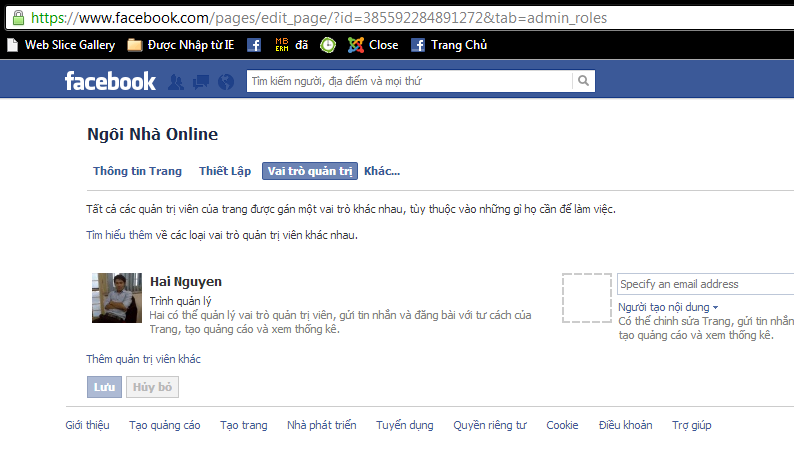This screenshot has height=455, width=794.
Task: Open the Khác... tab menu
Action: (x=382, y=171)
